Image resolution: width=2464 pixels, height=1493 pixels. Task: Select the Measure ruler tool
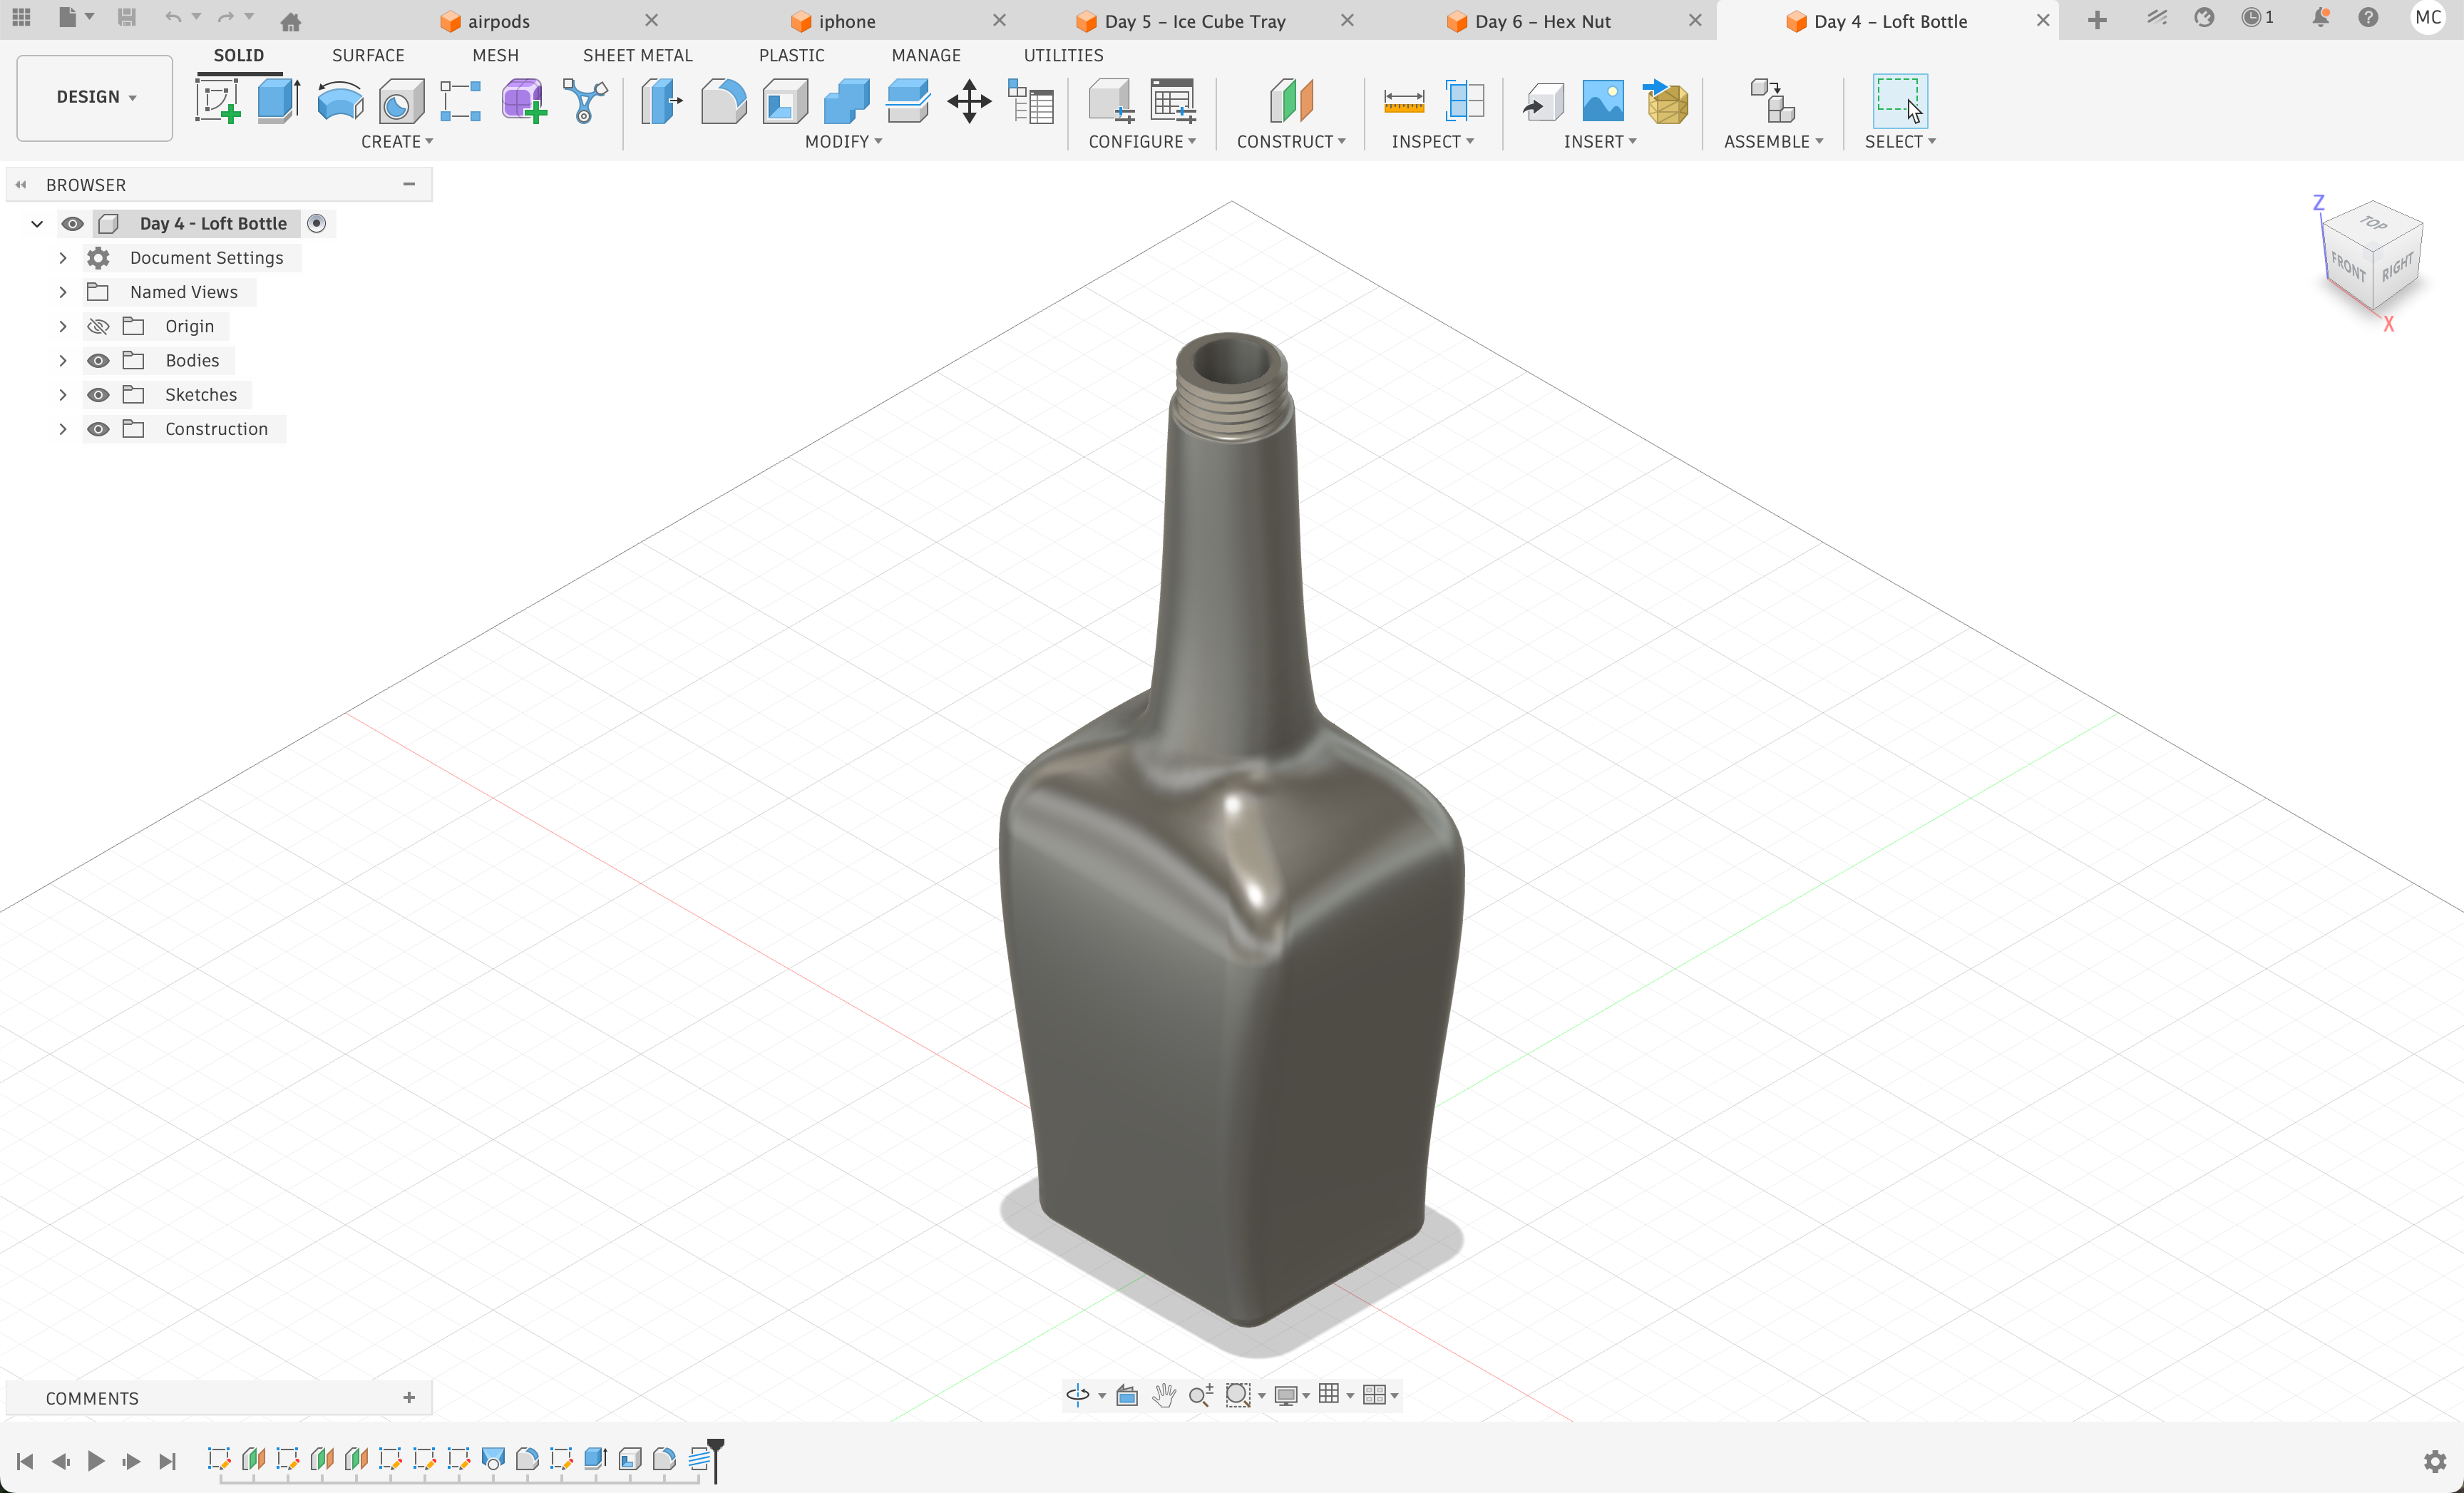click(1403, 101)
